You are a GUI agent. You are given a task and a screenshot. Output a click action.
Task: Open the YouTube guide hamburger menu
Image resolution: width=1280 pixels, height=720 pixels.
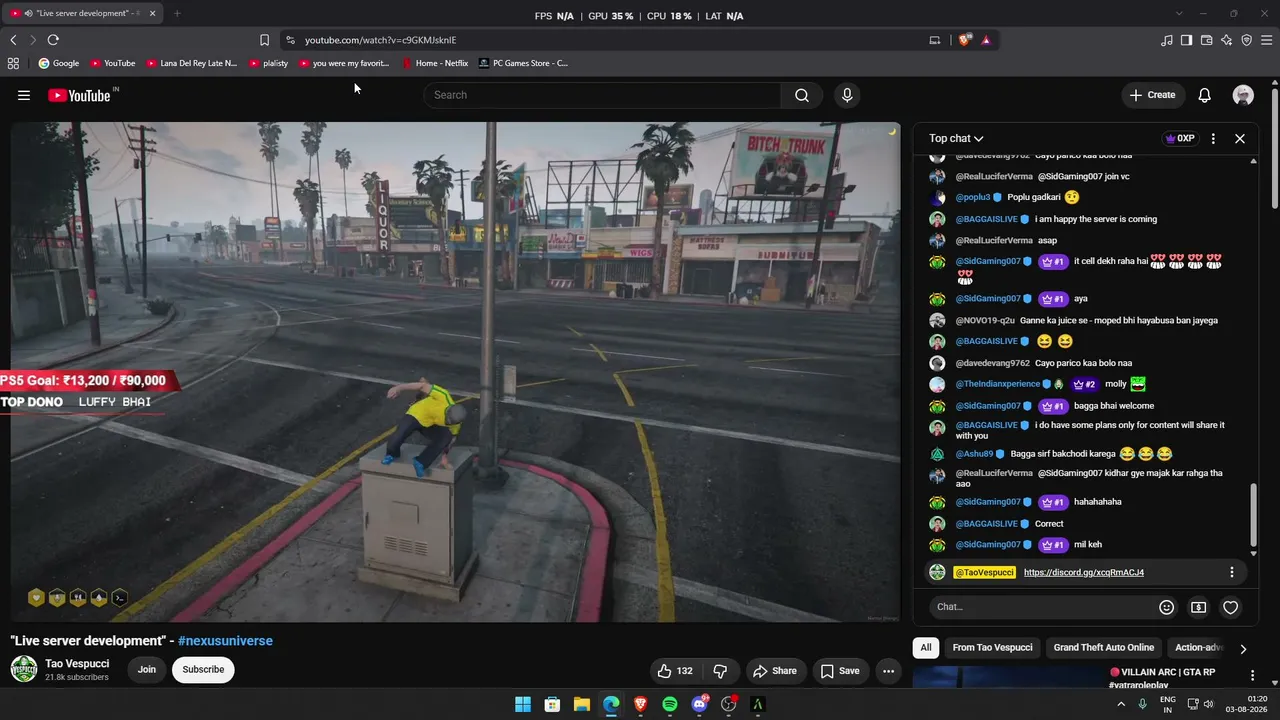[x=24, y=95]
